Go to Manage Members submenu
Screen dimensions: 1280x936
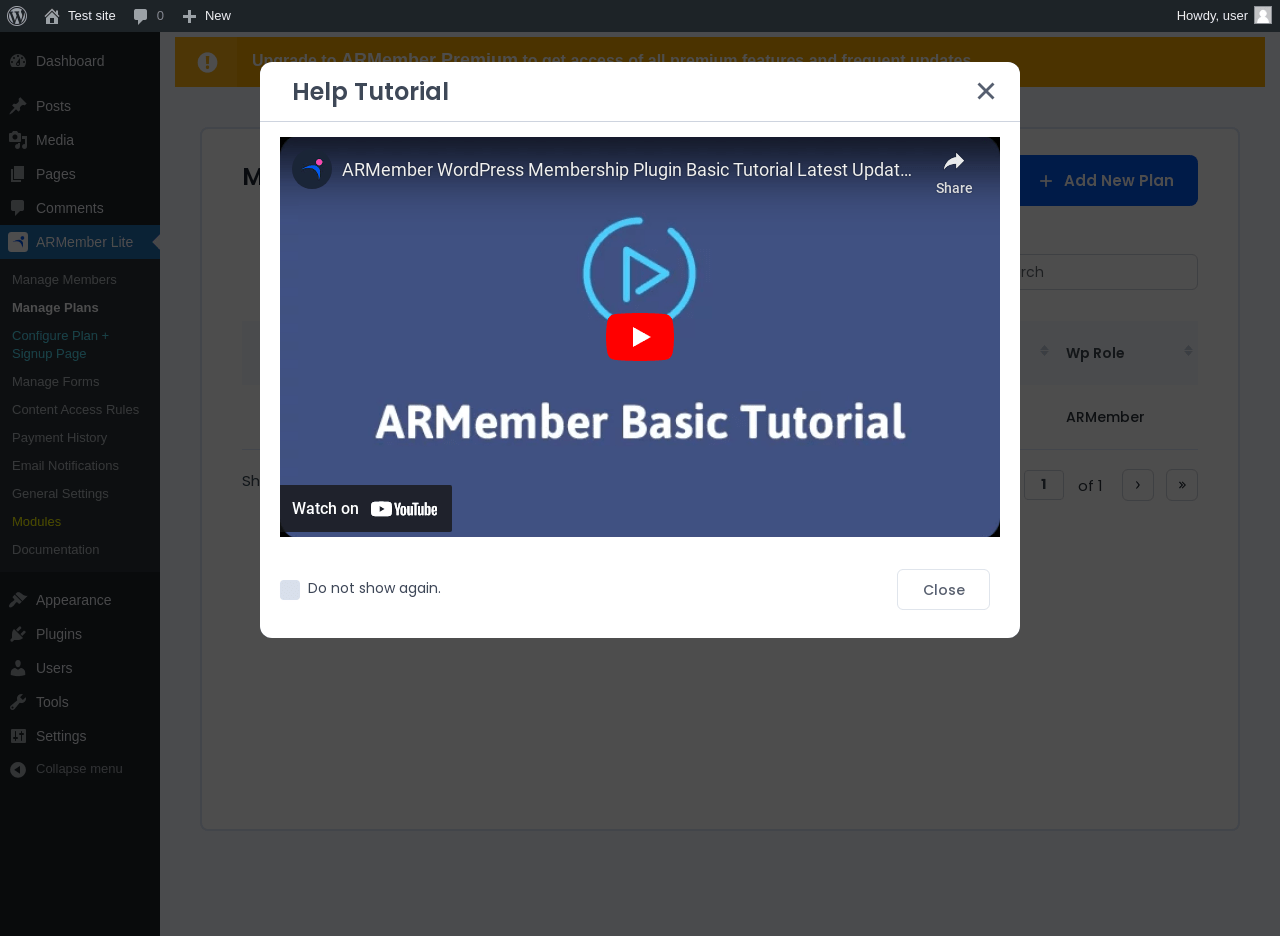(64, 279)
